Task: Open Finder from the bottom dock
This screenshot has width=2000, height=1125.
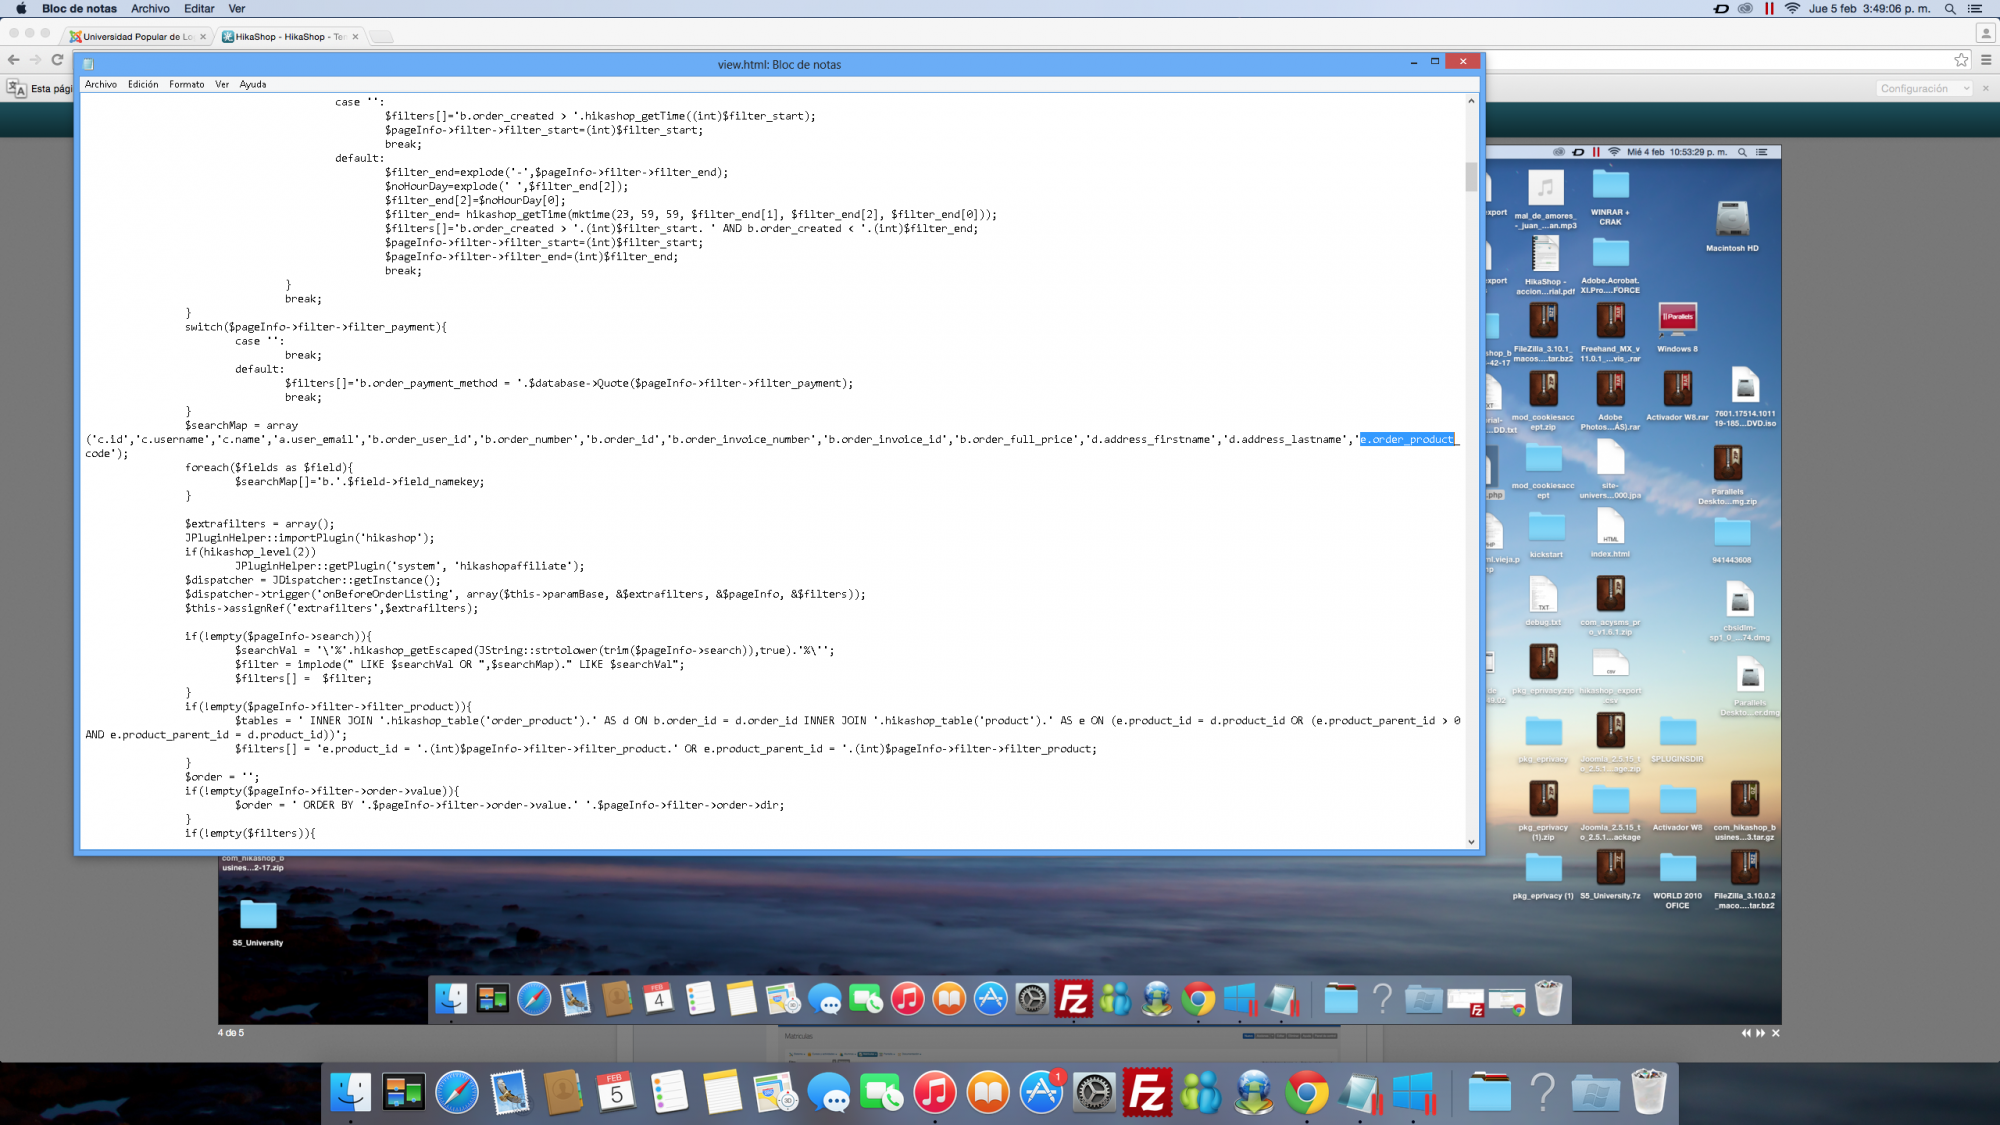Action: point(351,1093)
